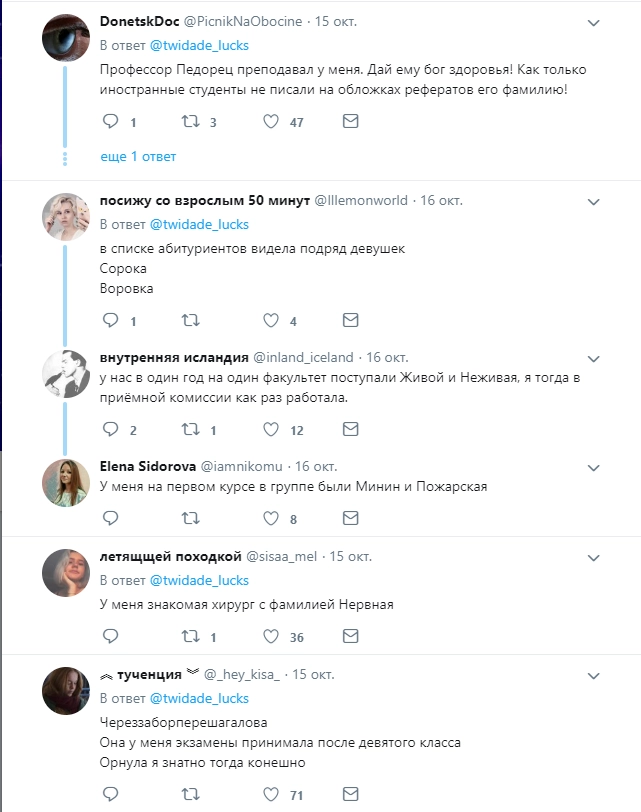
Task: Like Elena Sidorova's Минин и Пожарская tweet
Action: coord(270,519)
